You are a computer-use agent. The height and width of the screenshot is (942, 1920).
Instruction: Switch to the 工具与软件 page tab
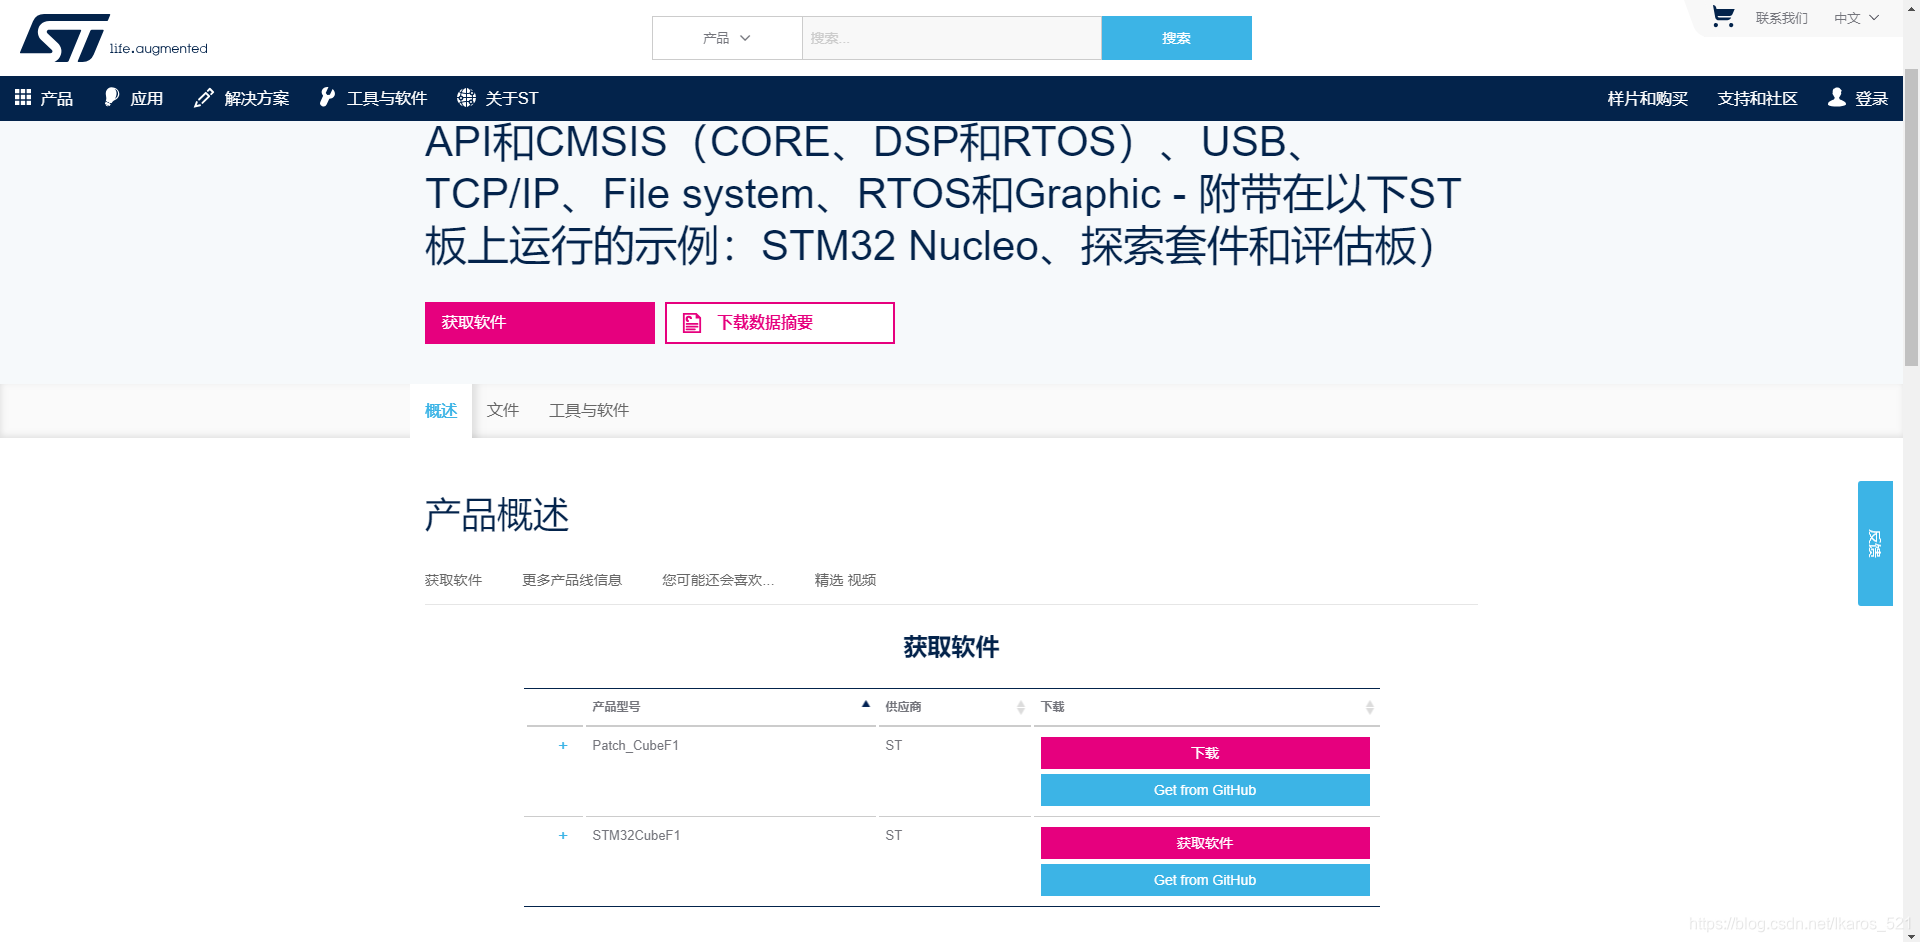pos(589,410)
